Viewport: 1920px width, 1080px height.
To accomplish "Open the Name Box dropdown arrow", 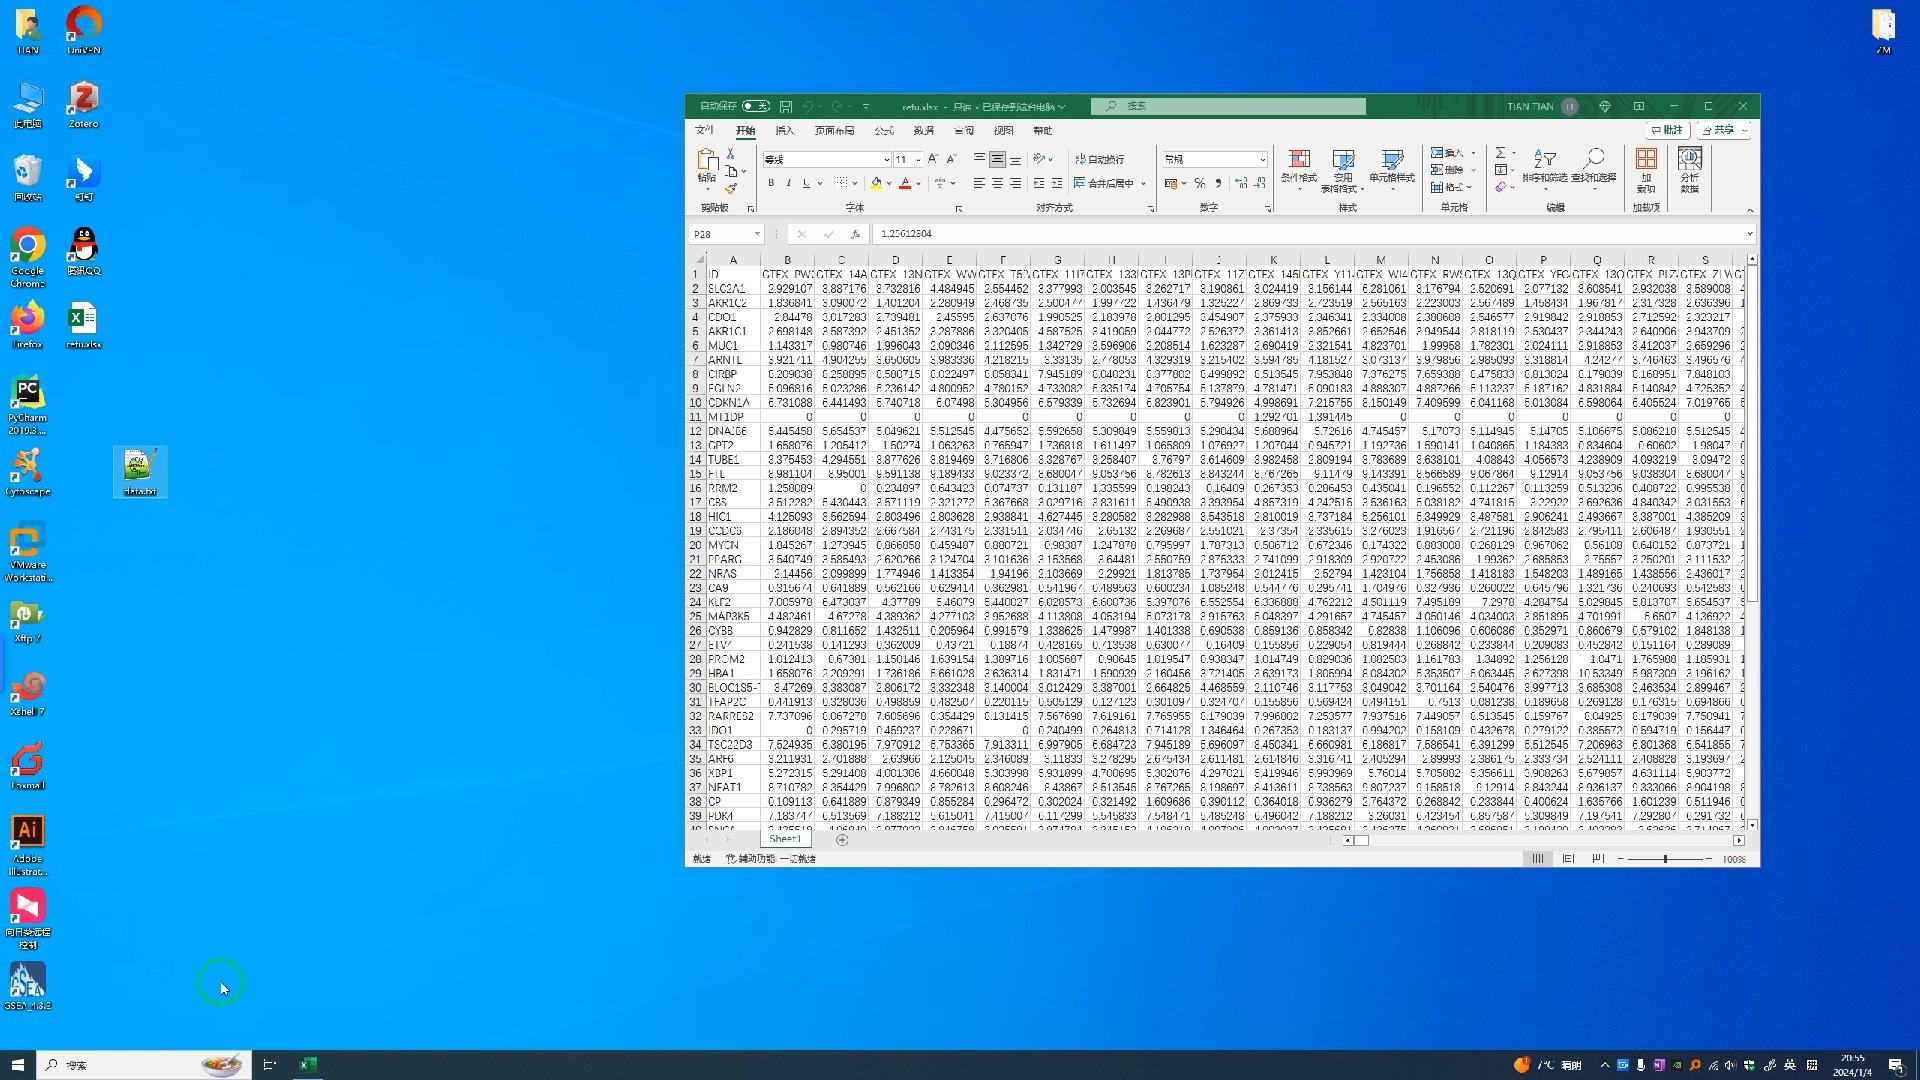I will (757, 234).
